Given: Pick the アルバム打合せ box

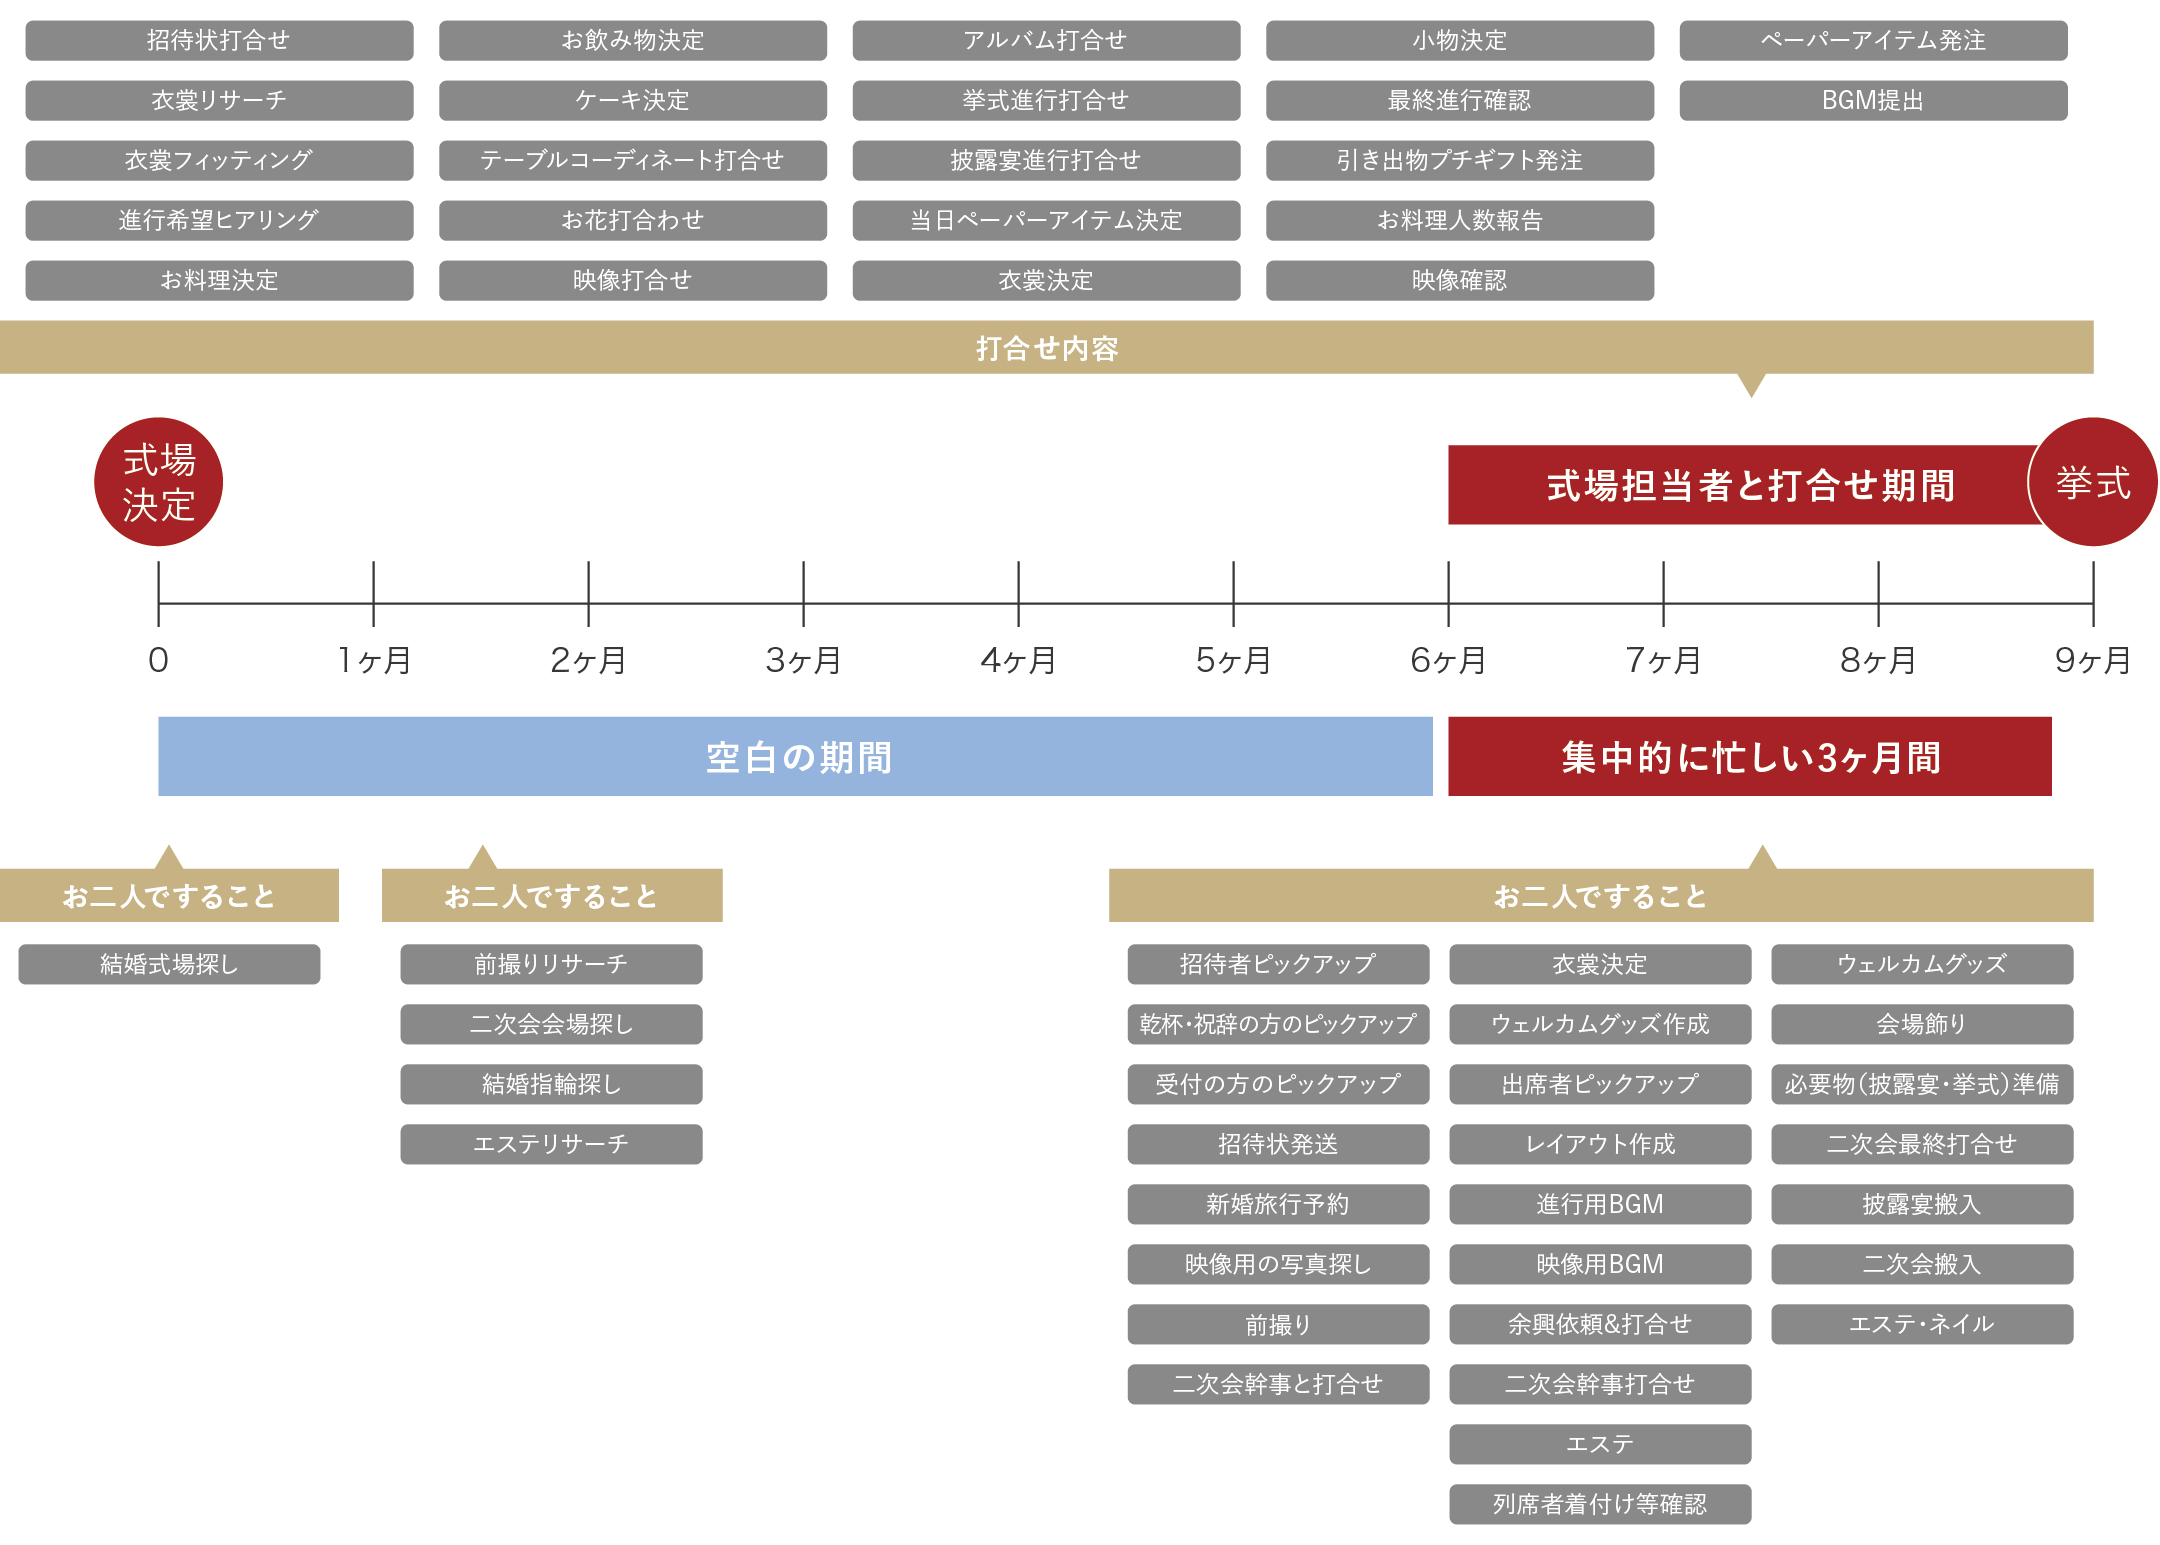Looking at the screenshot, I should [1046, 40].
